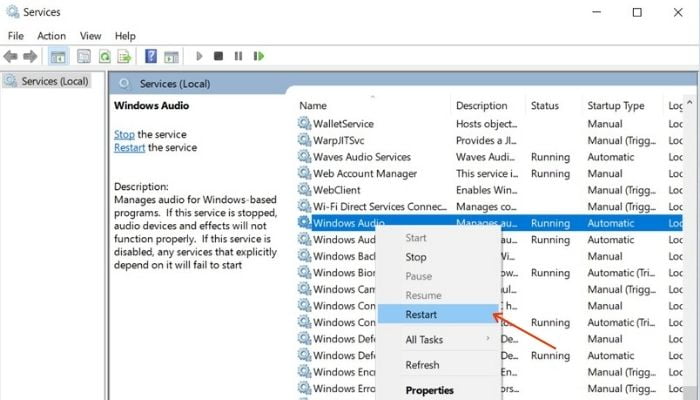Sort by the Name column header

pos(313,106)
